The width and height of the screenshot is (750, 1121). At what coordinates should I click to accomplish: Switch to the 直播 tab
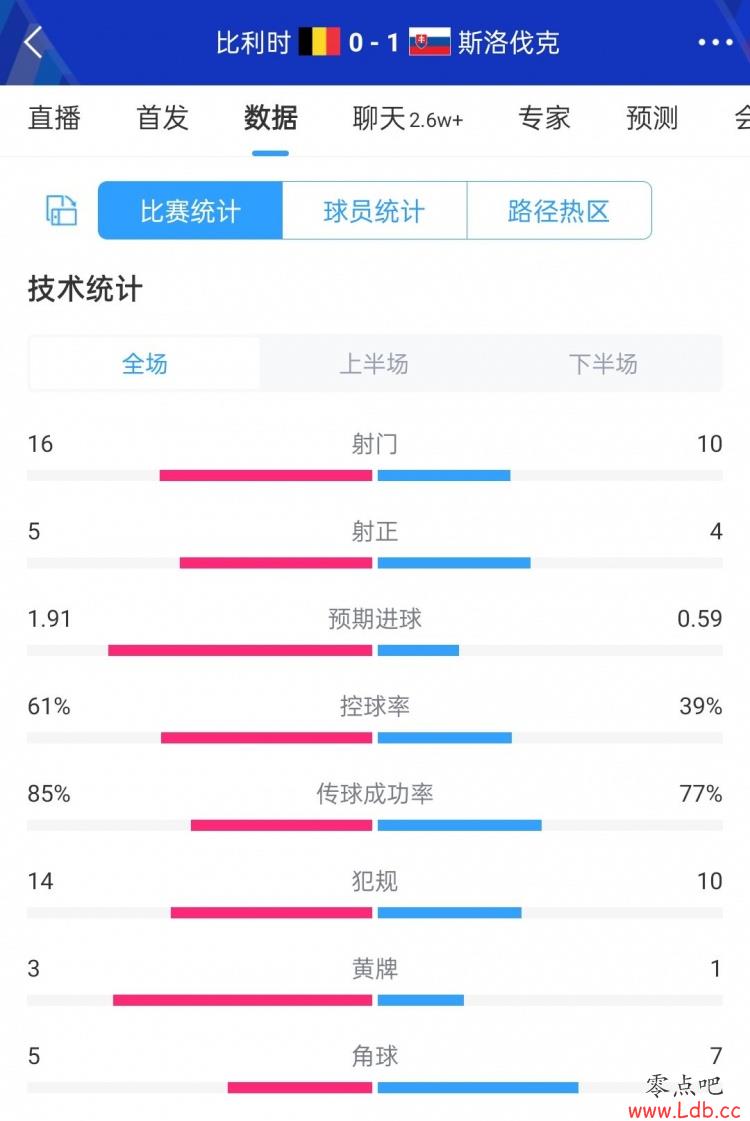[x=54, y=118]
